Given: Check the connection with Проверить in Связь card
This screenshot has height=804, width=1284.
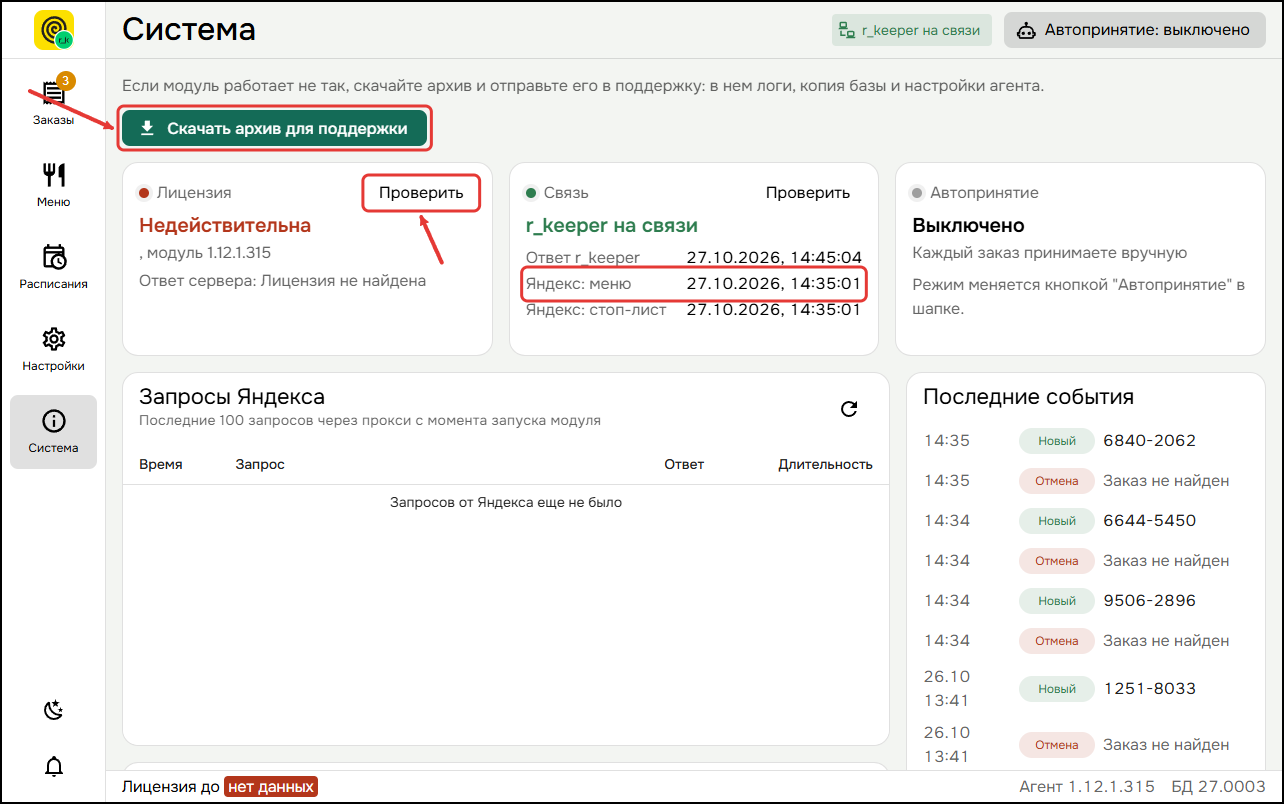Looking at the screenshot, I should click(x=808, y=193).
